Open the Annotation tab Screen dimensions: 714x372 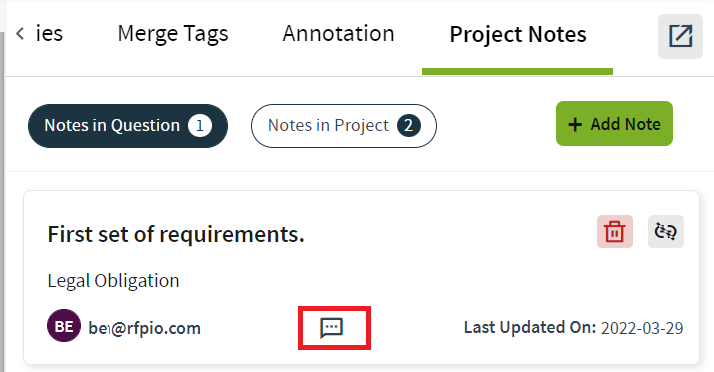point(338,34)
